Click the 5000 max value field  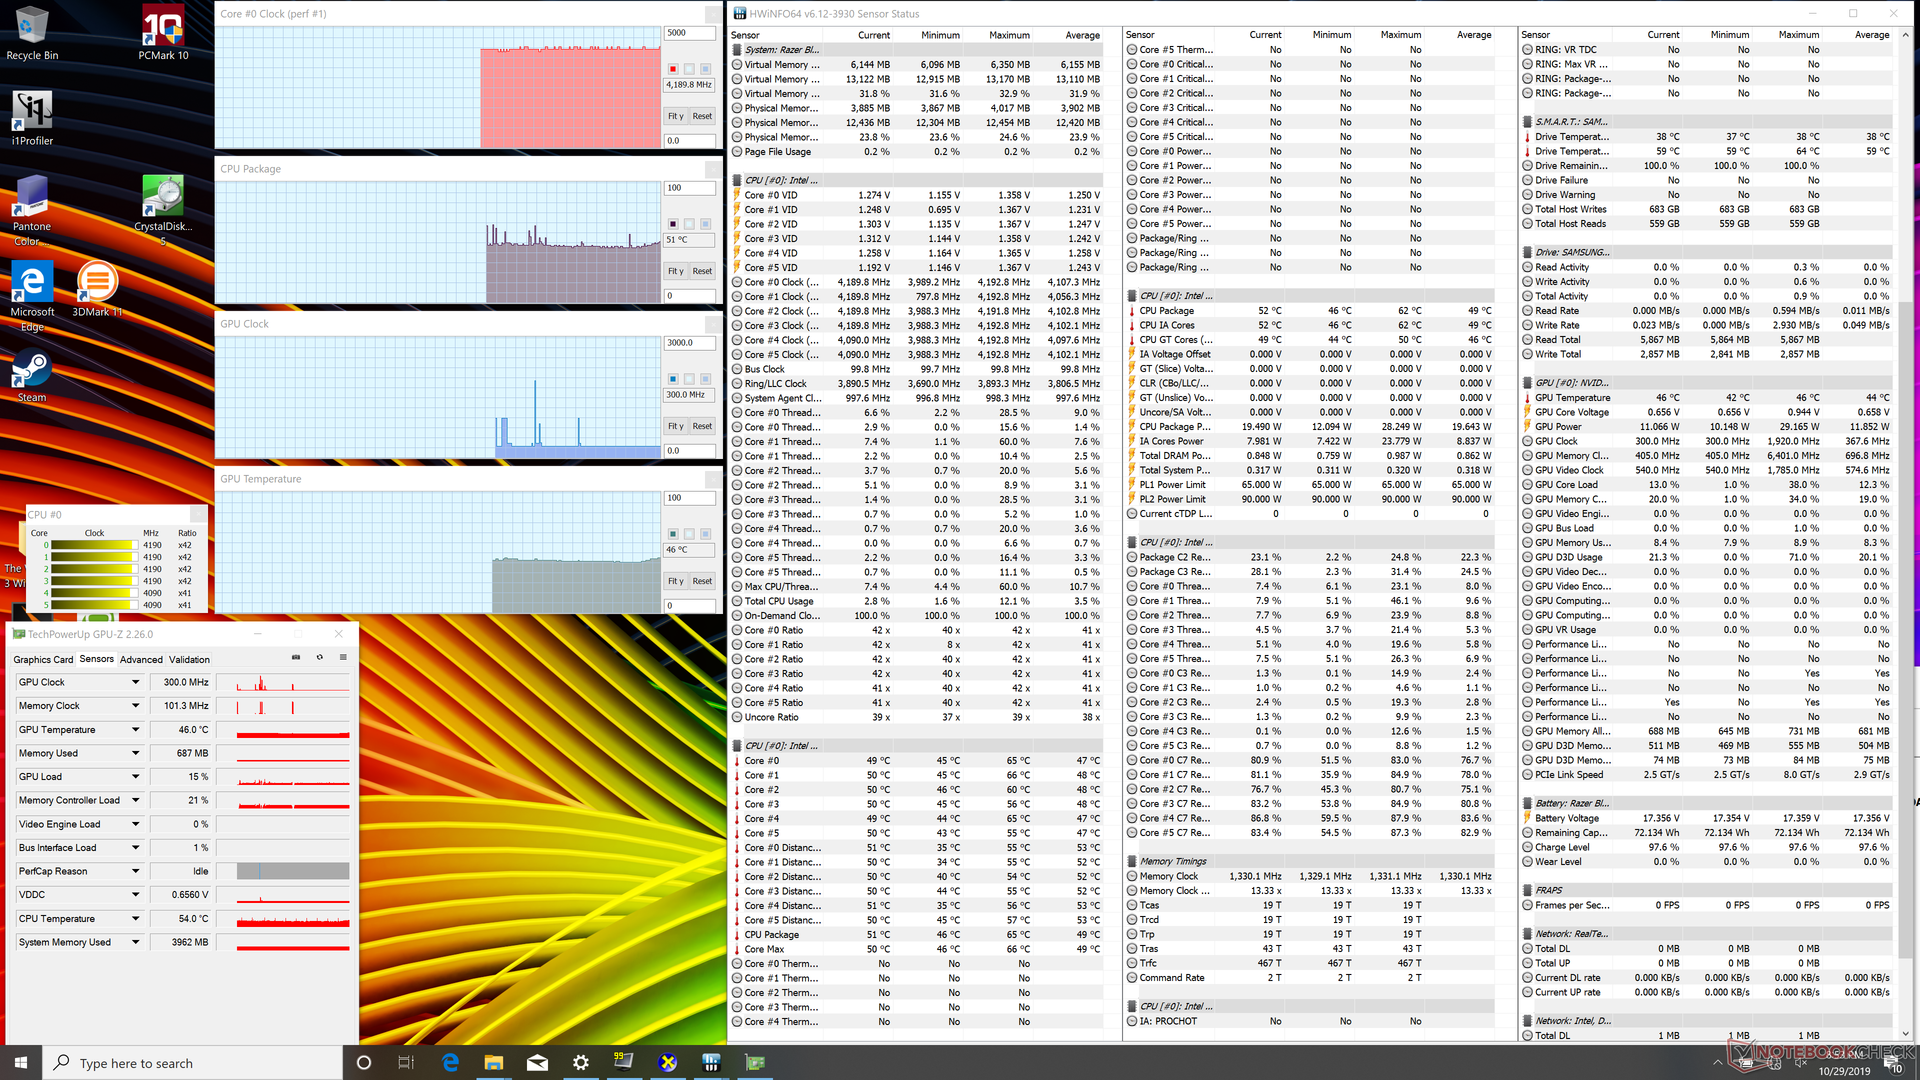click(690, 33)
